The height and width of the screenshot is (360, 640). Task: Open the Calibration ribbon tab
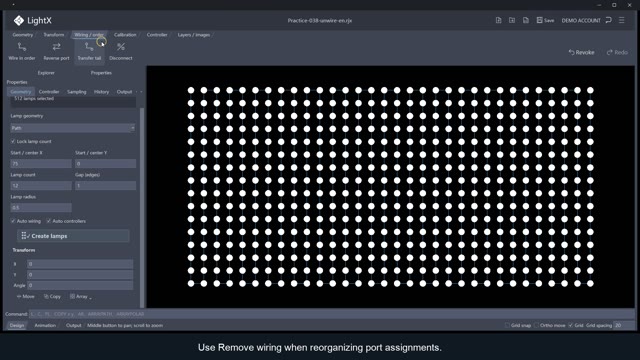125,35
